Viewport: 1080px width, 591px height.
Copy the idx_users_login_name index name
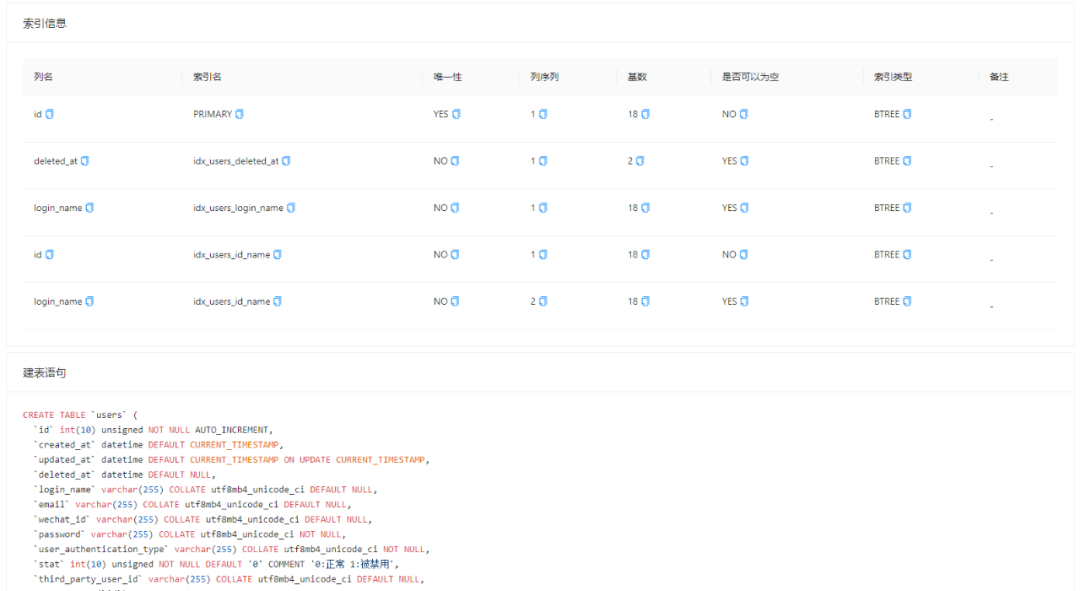[x=291, y=208]
